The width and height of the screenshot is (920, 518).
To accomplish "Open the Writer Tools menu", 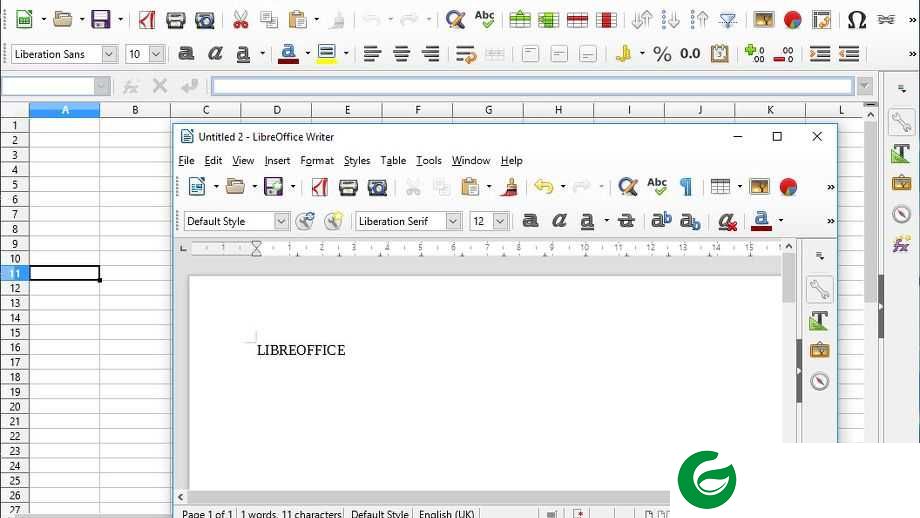I will pos(428,161).
